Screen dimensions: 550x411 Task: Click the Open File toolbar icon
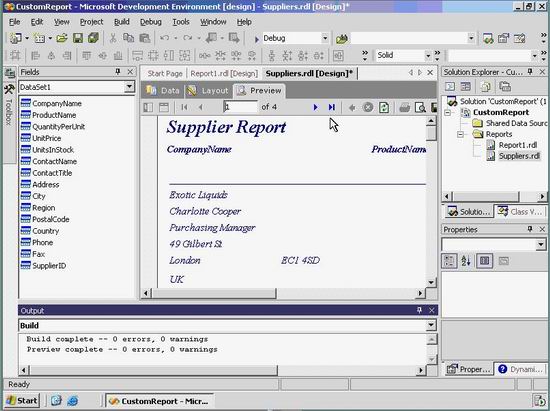point(62,38)
